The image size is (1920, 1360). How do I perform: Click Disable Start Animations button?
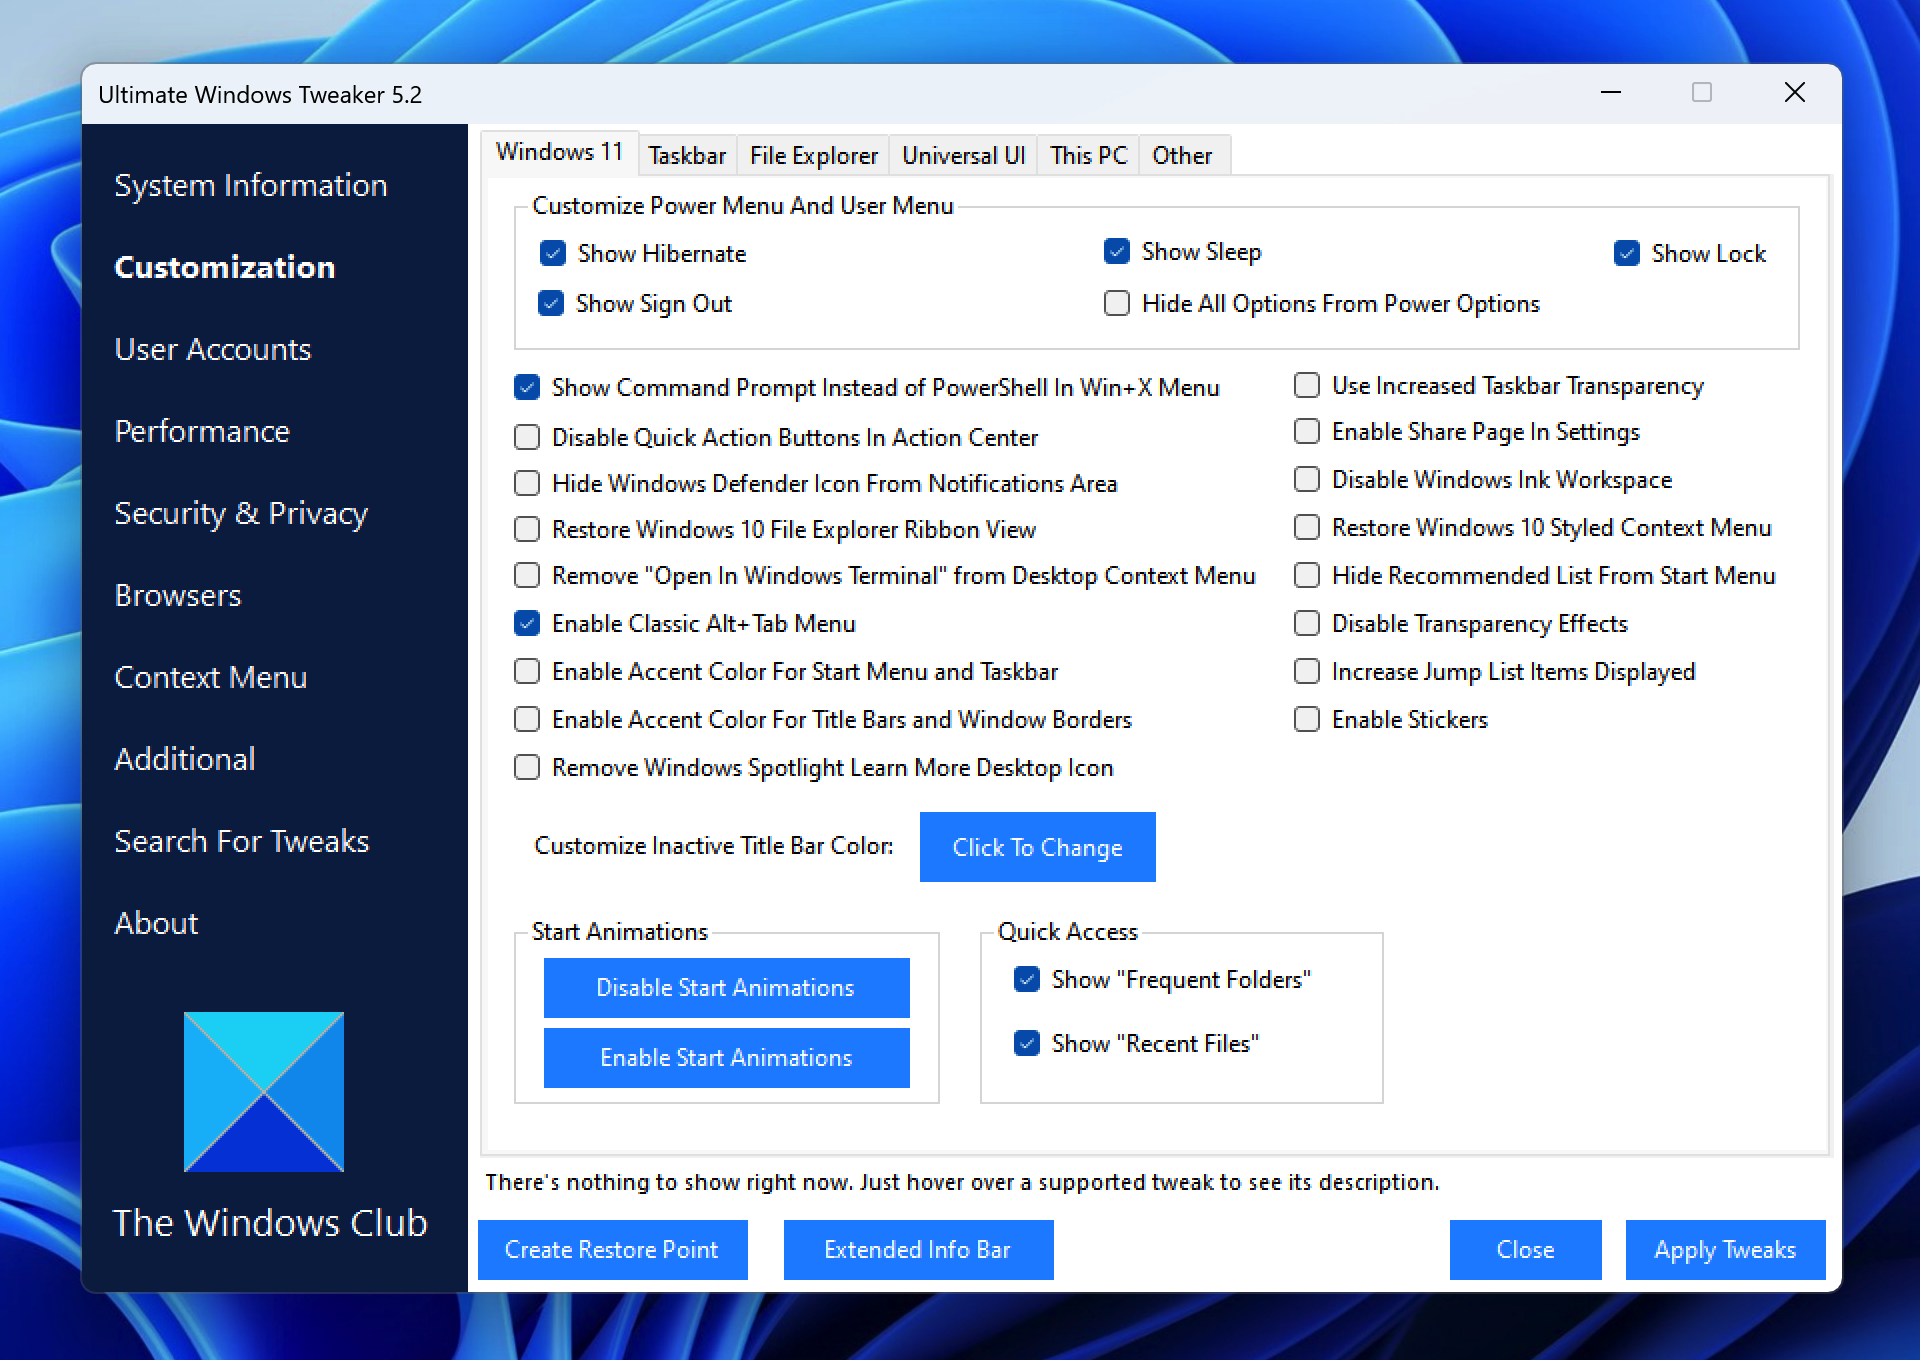[726, 988]
